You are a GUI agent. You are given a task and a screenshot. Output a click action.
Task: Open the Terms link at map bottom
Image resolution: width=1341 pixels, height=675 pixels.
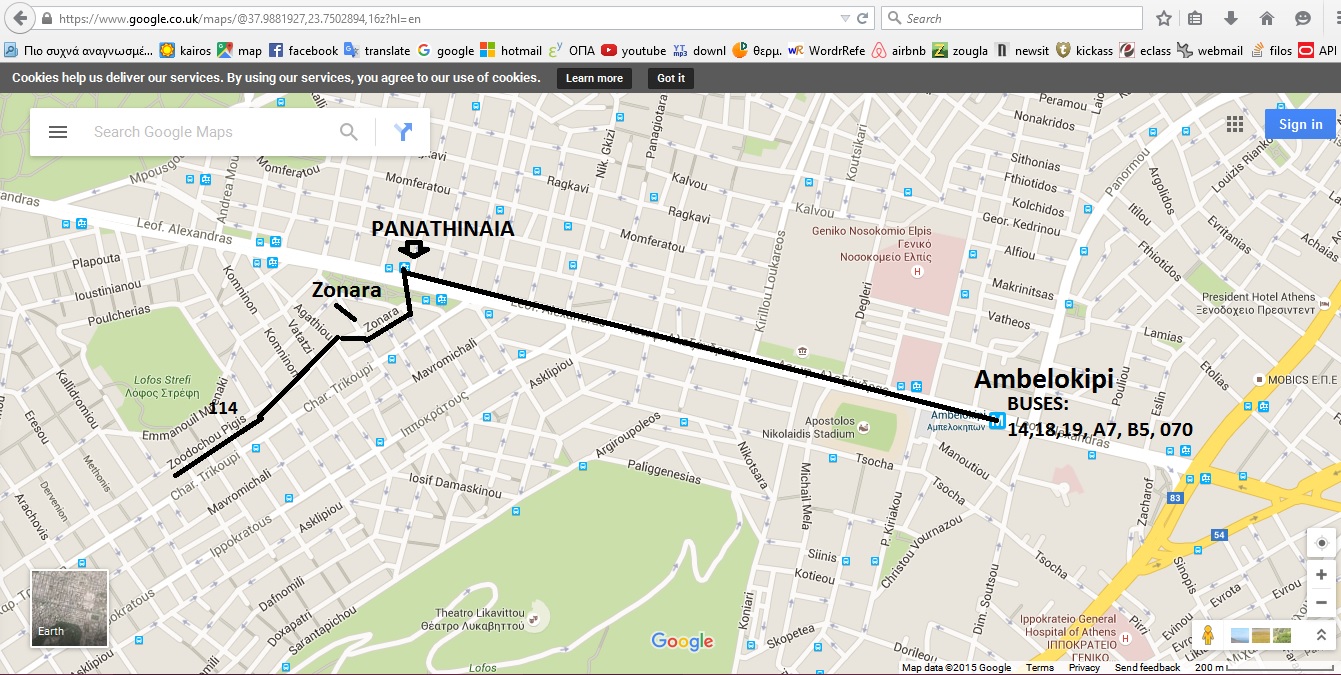pos(1040,667)
